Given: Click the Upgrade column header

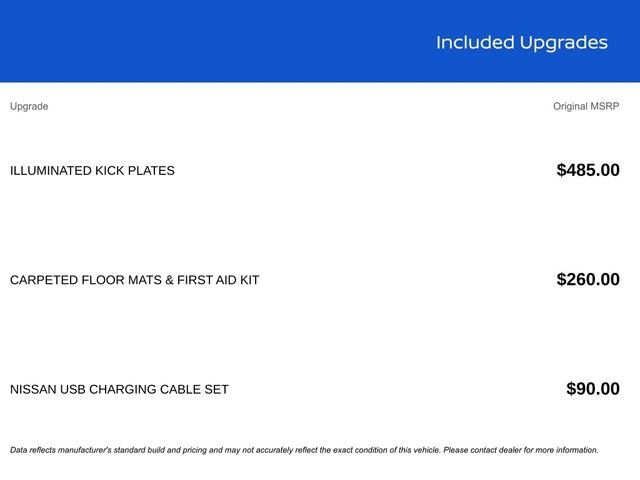Looking at the screenshot, I should [29, 106].
